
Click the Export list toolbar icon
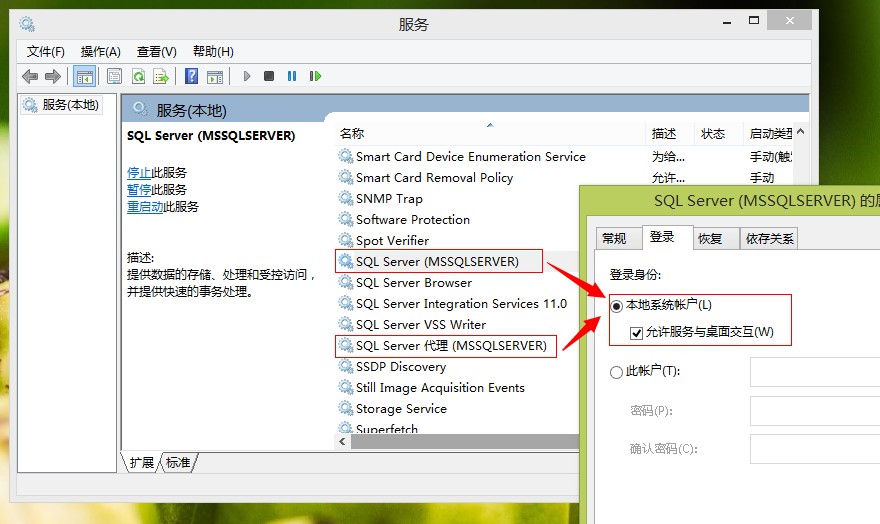[161, 76]
